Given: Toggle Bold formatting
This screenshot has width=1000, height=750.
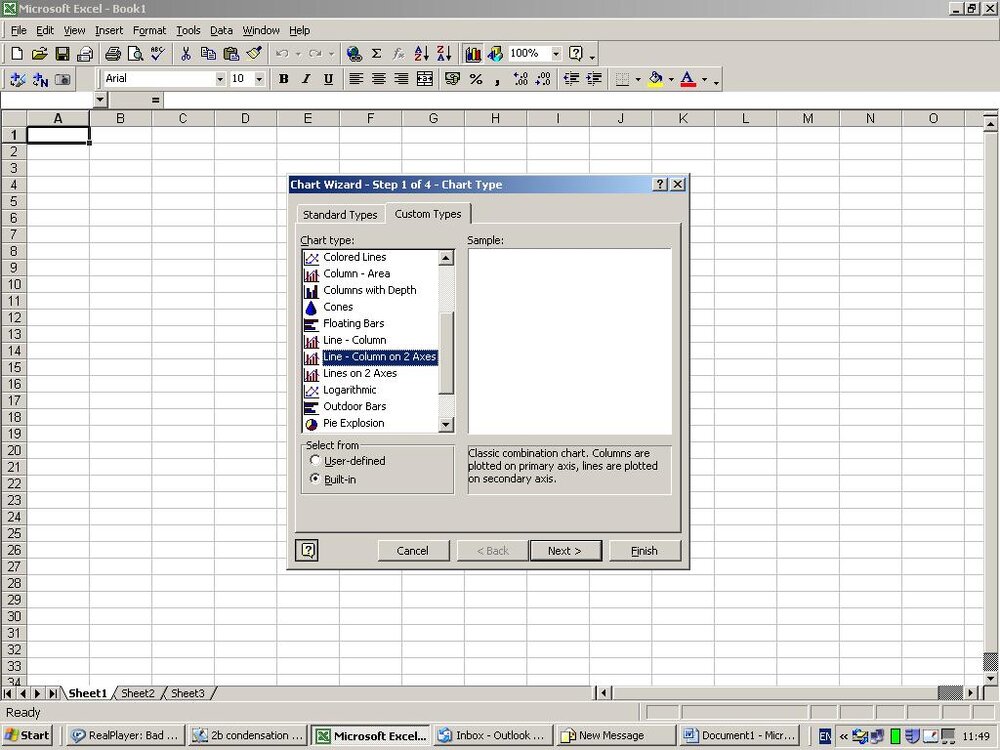Looking at the screenshot, I should pyautogui.click(x=284, y=79).
